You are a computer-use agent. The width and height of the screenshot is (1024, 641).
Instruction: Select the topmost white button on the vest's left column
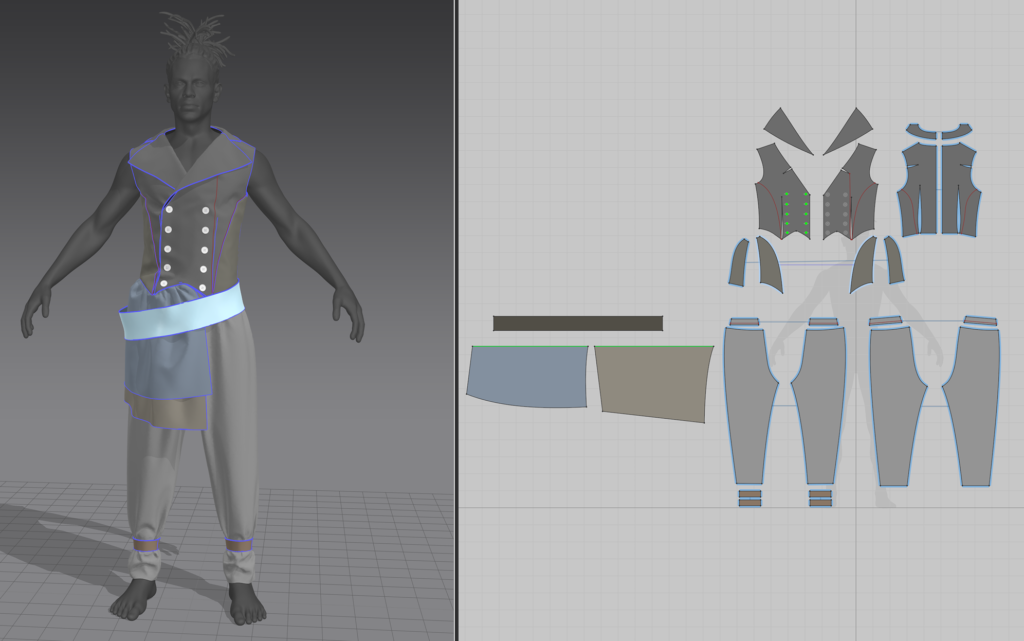(169, 210)
